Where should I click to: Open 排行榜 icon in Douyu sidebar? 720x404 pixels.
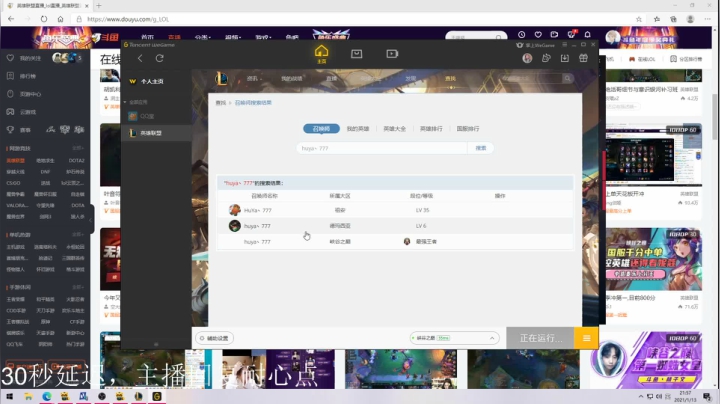point(10,76)
